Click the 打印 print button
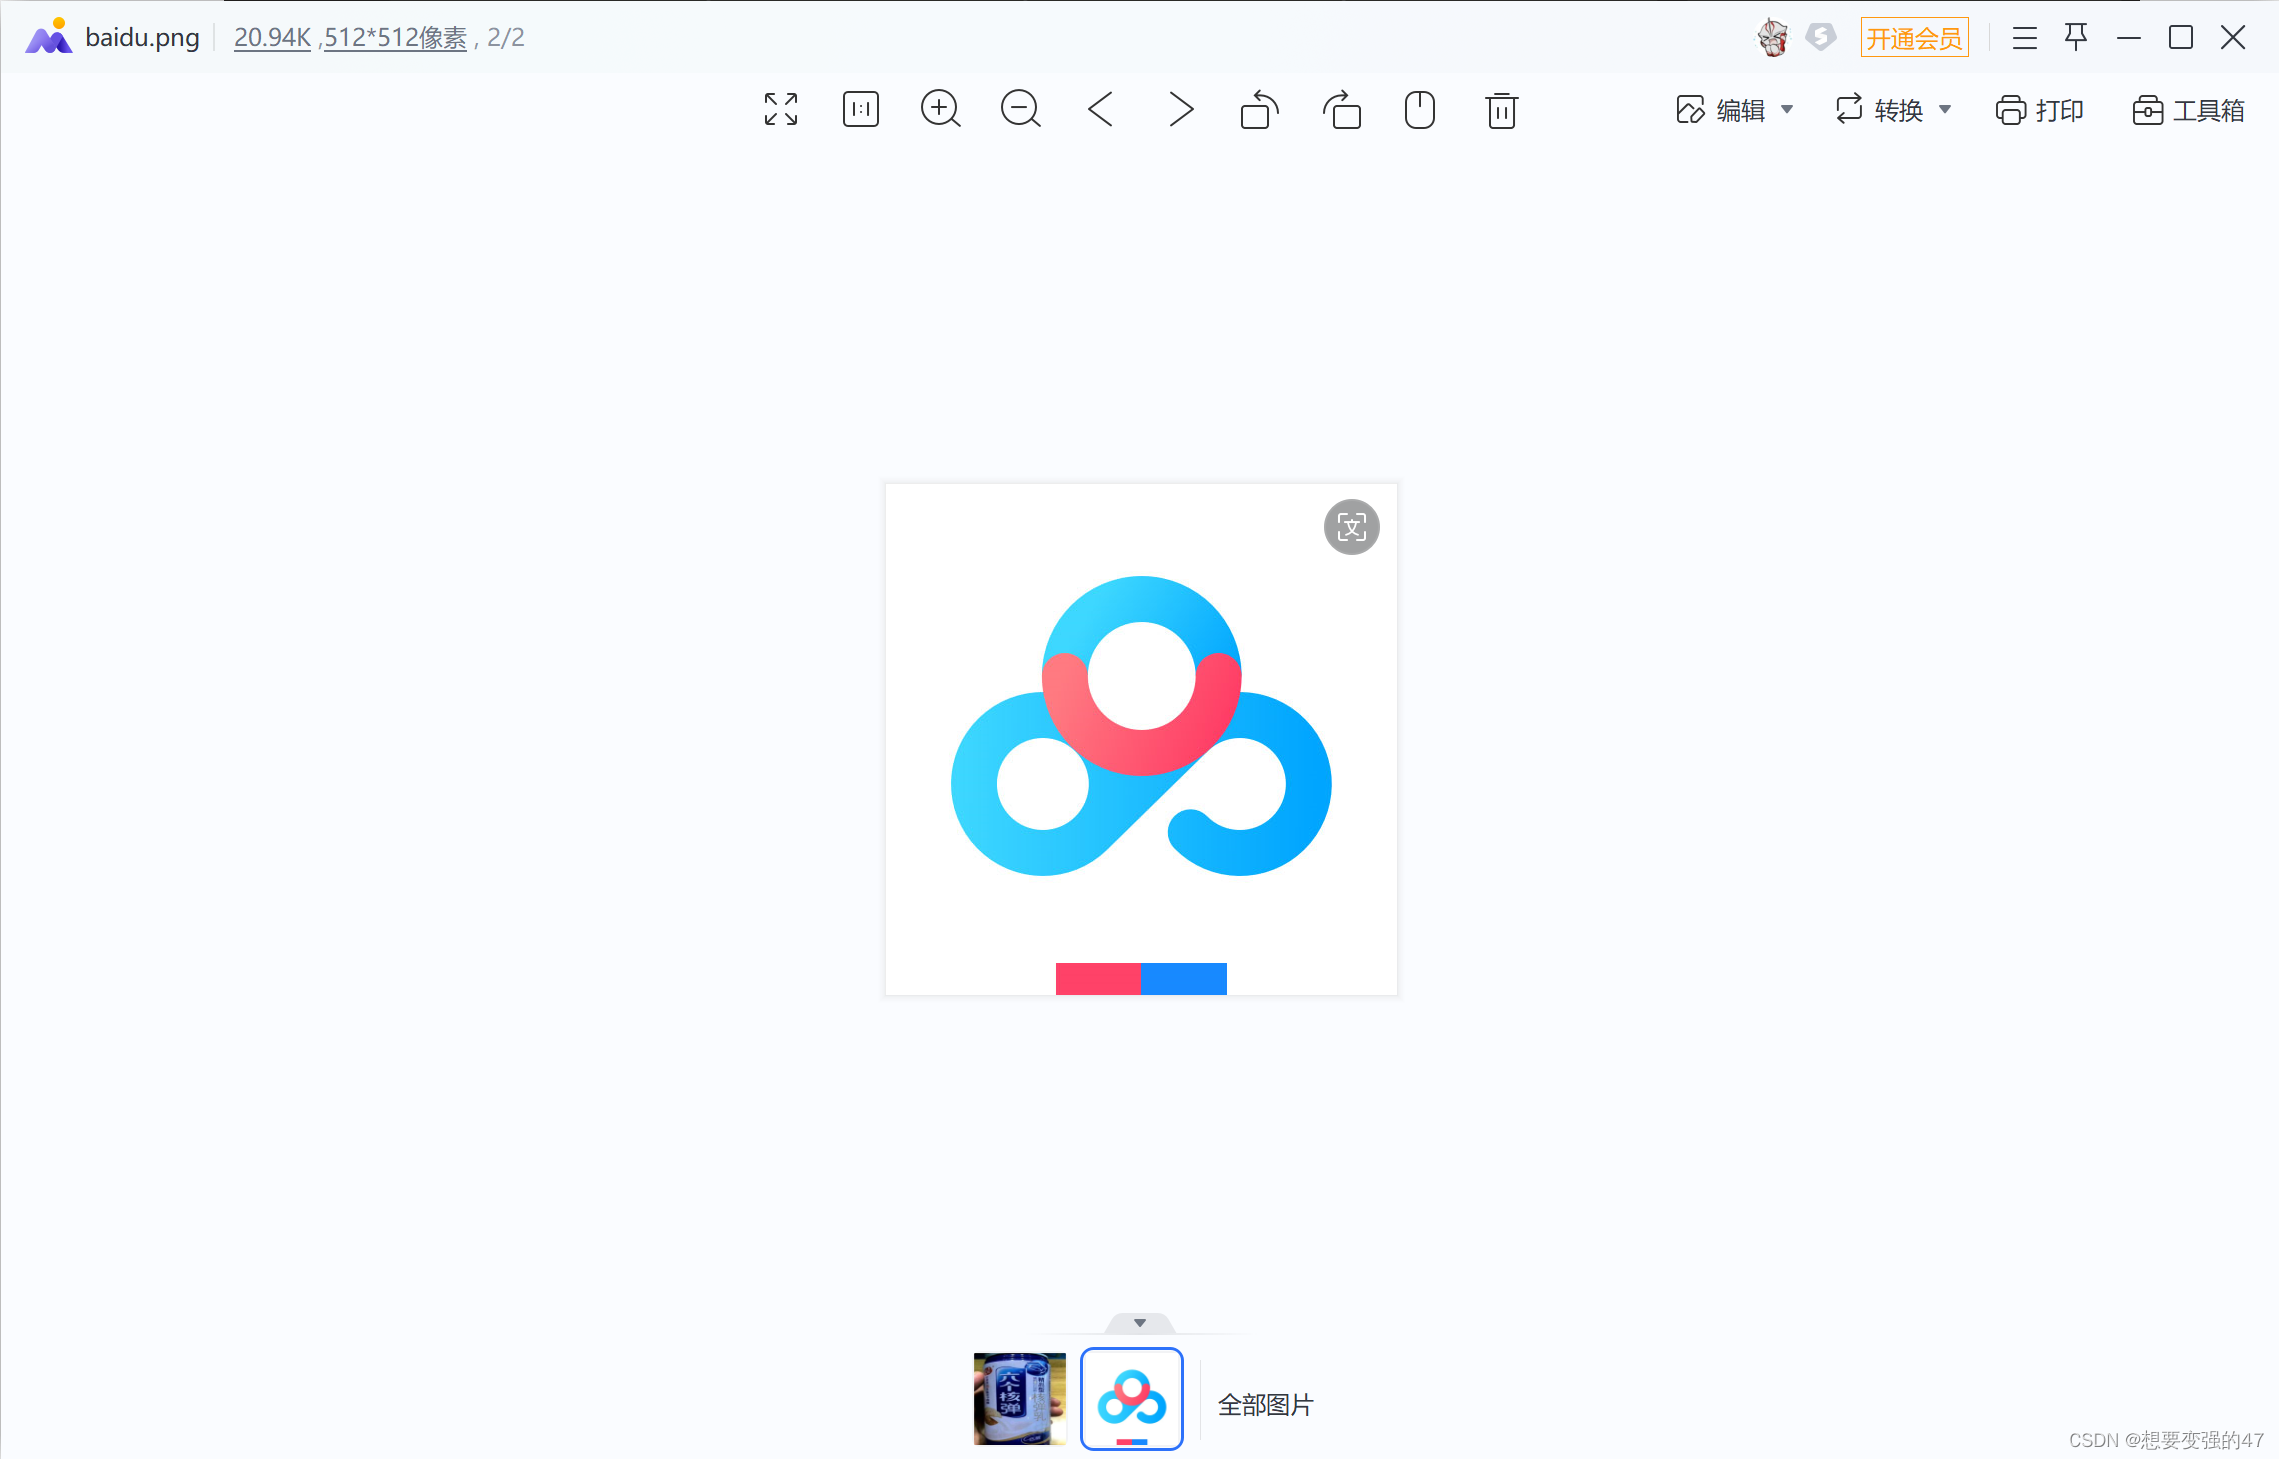The image size is (2279, 1459). 2039,110
